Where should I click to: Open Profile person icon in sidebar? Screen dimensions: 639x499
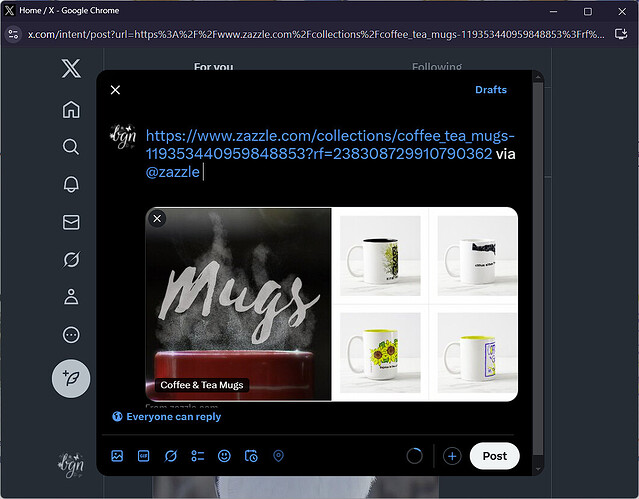[x=71, y=297]
